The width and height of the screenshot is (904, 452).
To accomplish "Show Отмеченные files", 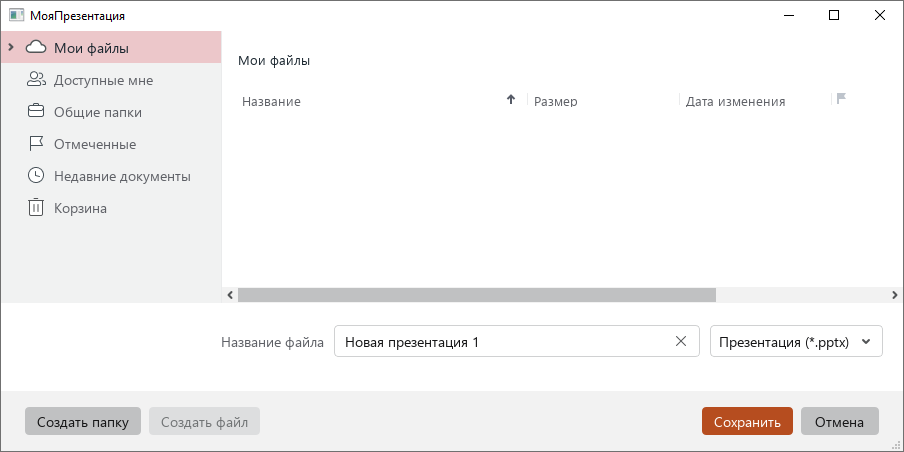I will (x=111, y=144).
